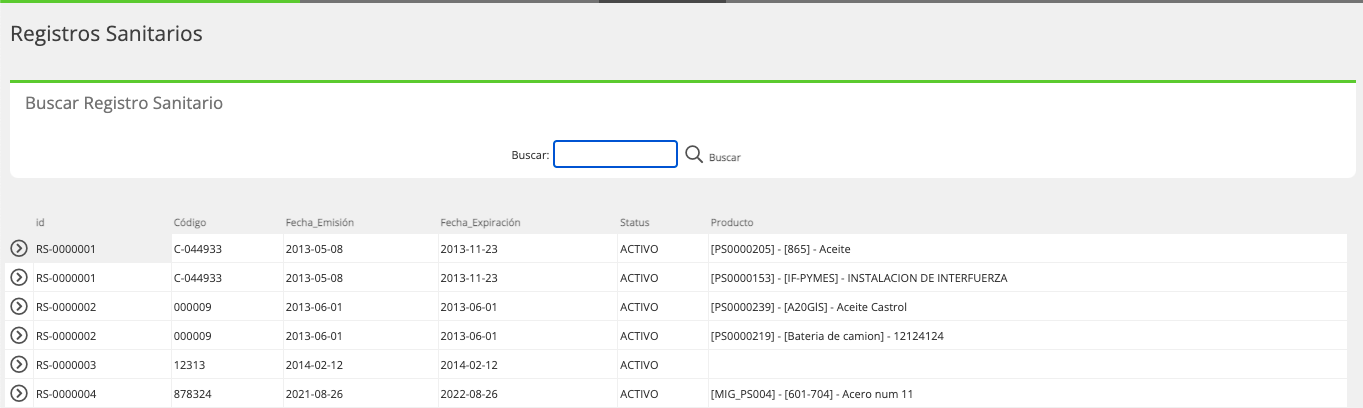Select id RS-0000002 in the Aceite Castrol row

coord(66,307)
